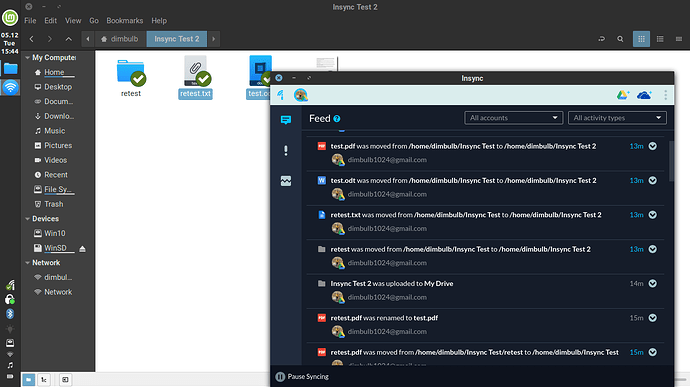Expand the retest.pdf moved from retest entry
This screenshot has width=690, height=387.
pos(653,352)
